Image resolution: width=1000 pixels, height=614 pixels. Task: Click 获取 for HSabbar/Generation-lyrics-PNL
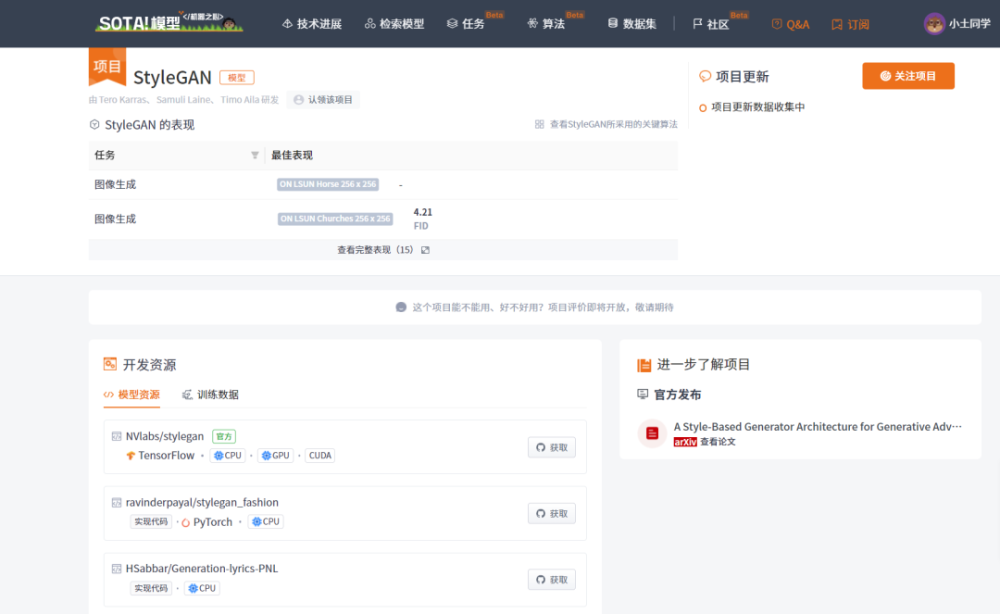552,580
